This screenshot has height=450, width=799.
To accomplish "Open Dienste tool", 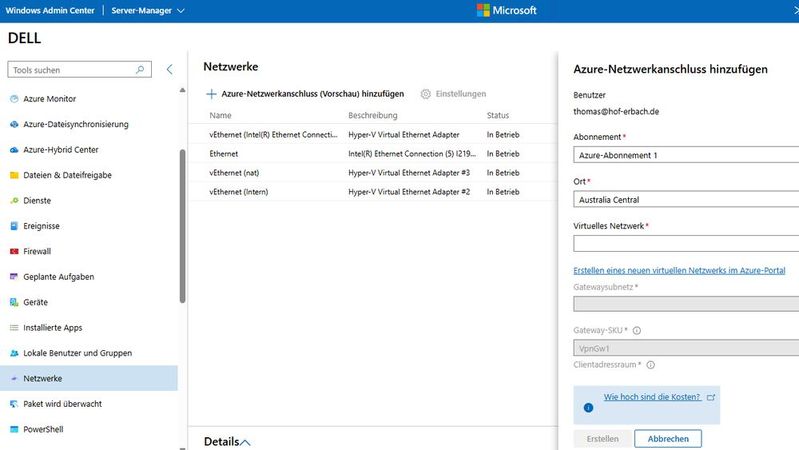I will click(x=37, y=201).
